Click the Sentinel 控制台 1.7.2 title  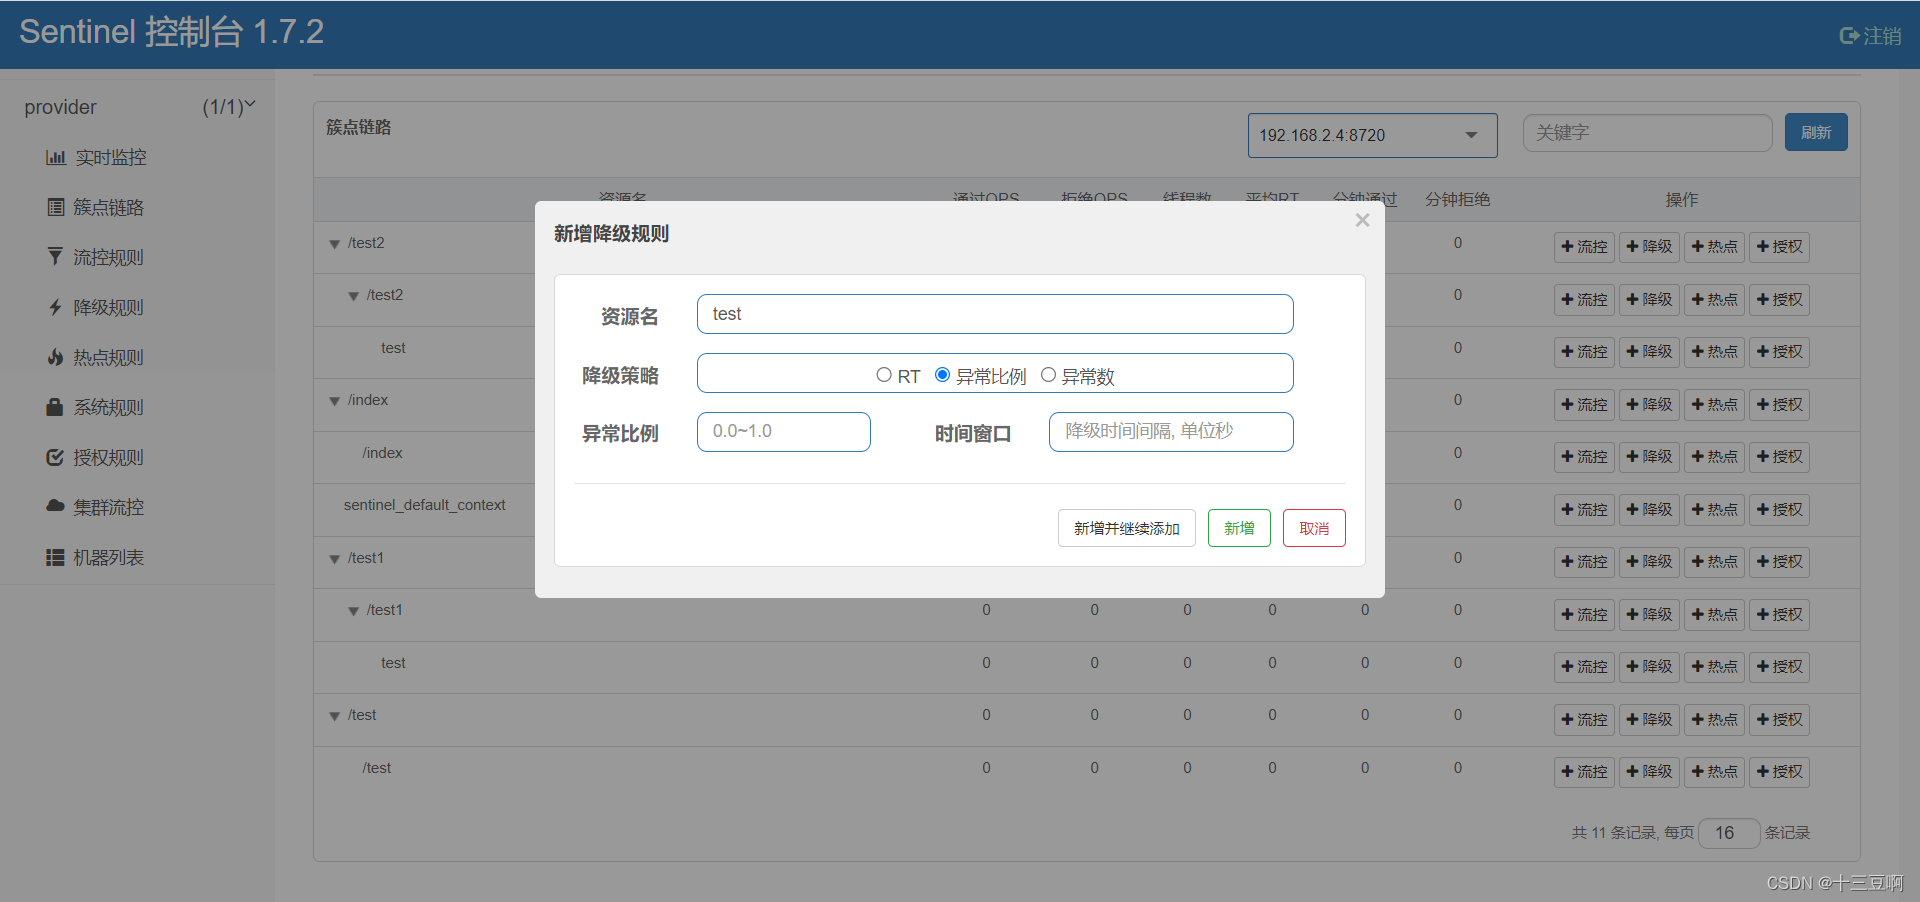171,32
